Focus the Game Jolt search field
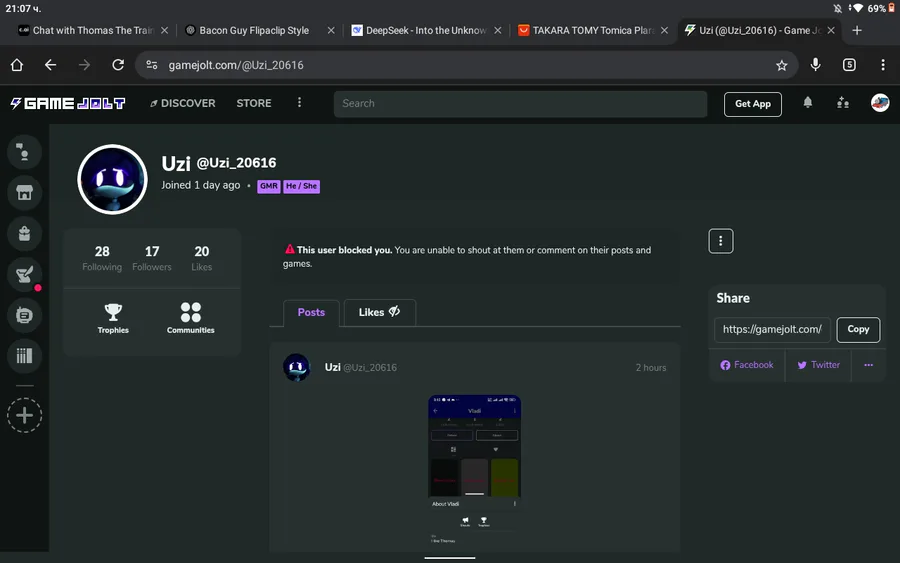Image resolution: width=900 pixels, height=563 pixels. [x=520, y=104]
